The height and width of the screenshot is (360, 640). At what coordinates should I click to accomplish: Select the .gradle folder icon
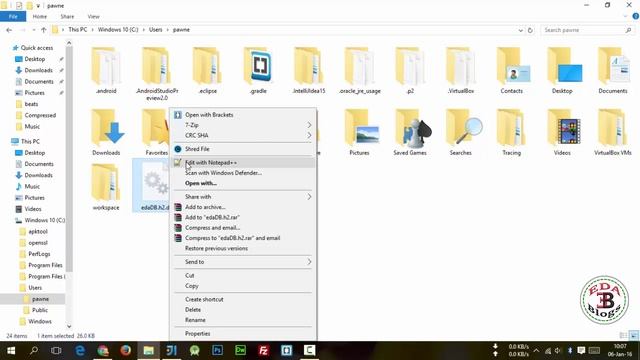coord(258,66)
